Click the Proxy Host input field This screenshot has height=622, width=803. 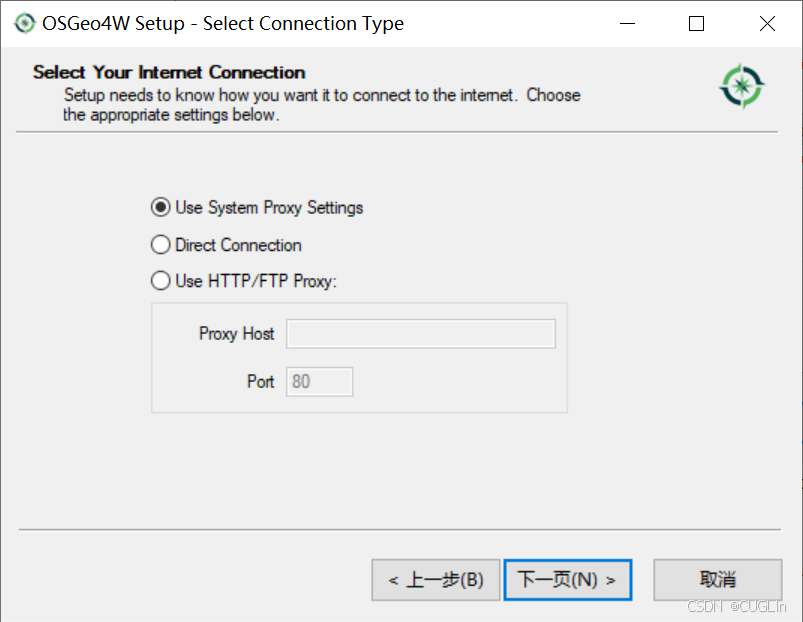pos(420,334)
